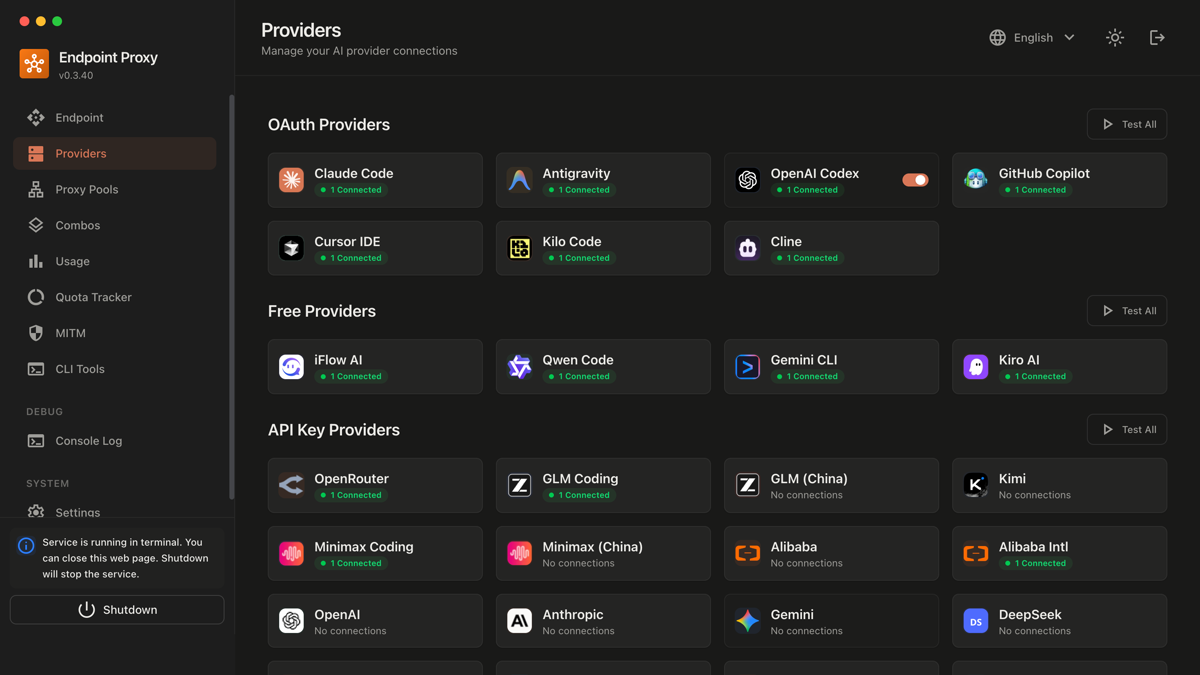Open the English language dropdown
1200x675 pixels.
tap(1032, 38)
